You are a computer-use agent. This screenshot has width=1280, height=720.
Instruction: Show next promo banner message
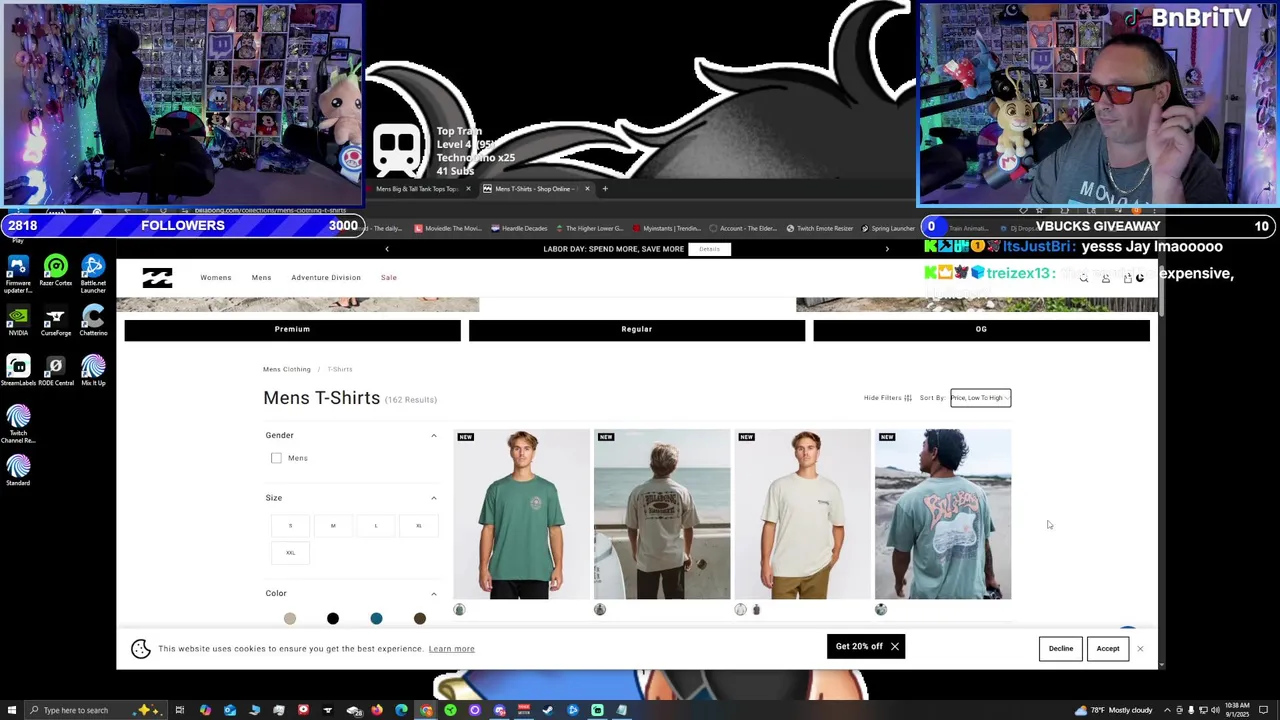(x=887, y=249)
